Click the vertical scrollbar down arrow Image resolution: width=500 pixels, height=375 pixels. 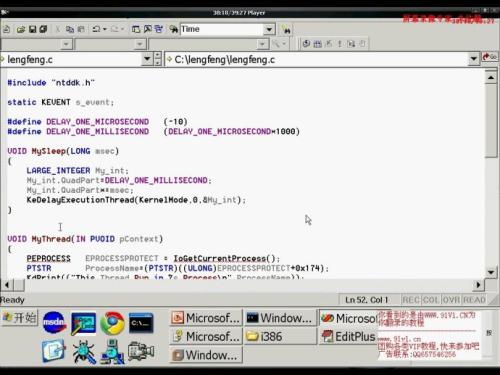(491, 272)
